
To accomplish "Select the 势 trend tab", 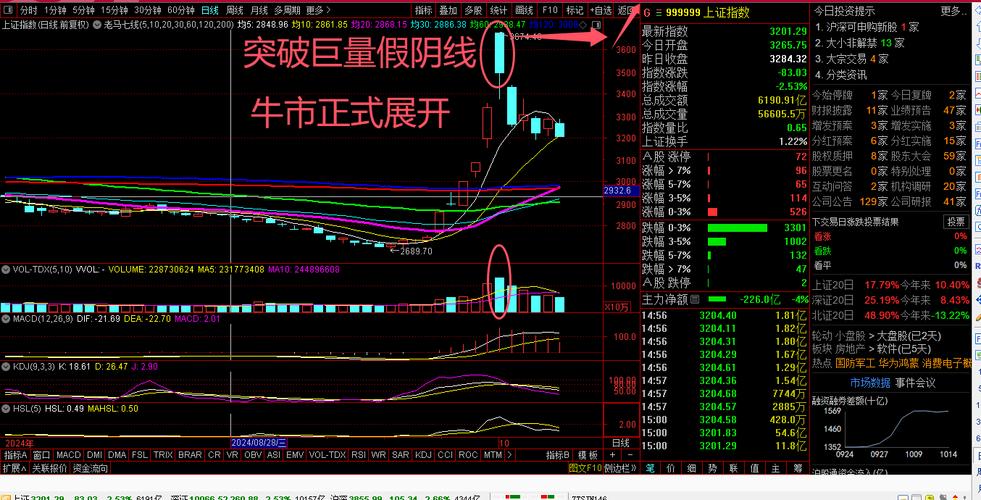I will tap(713, 467).
